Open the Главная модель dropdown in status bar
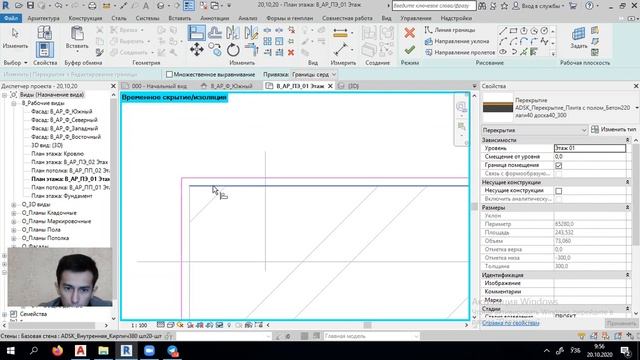Image resolution: width=640 pixels, height=360 pixels. point(371,336)
